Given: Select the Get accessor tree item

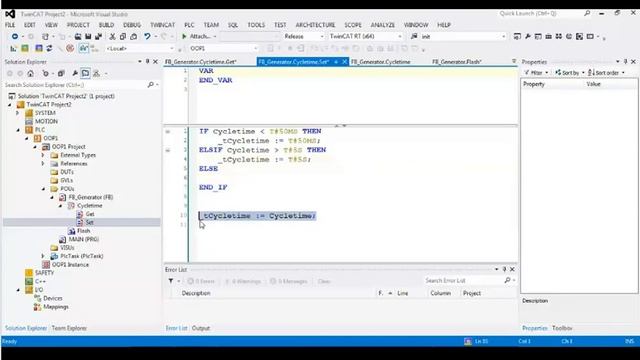Looking at the screenshot, I should [x=90, y=214].
